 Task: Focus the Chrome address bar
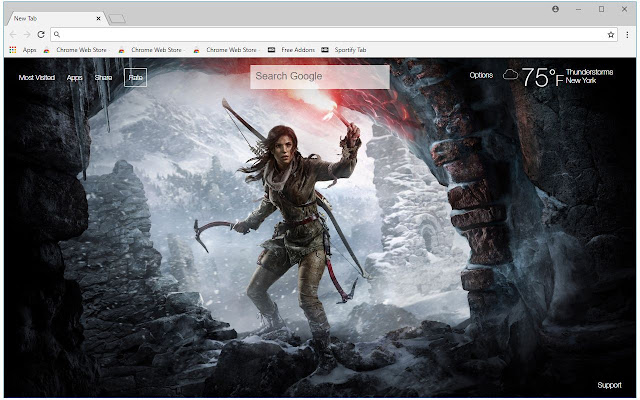click(333, 35)
